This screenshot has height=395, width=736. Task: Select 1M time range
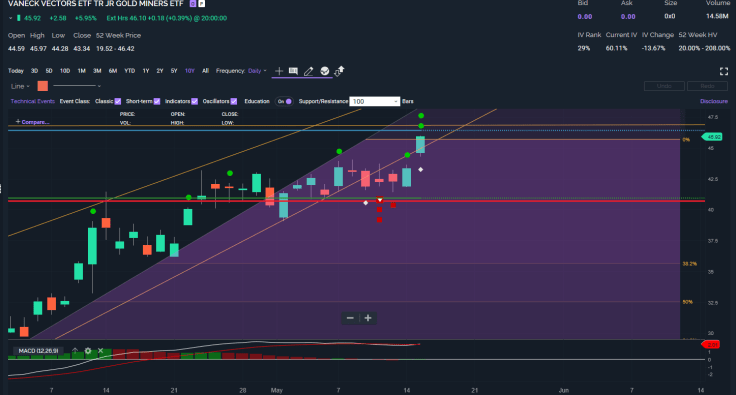click(82, 71)
